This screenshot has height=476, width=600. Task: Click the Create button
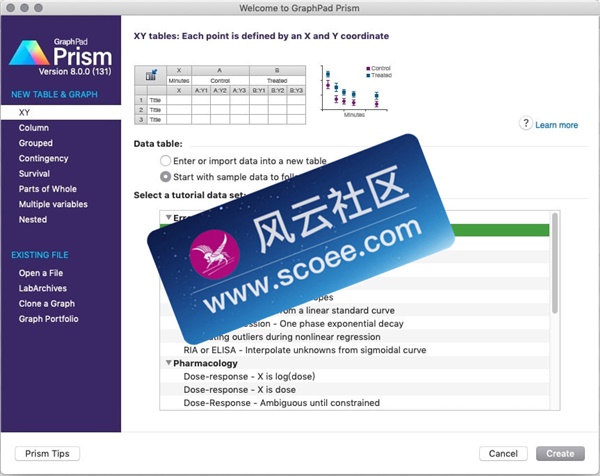[561, 453]
